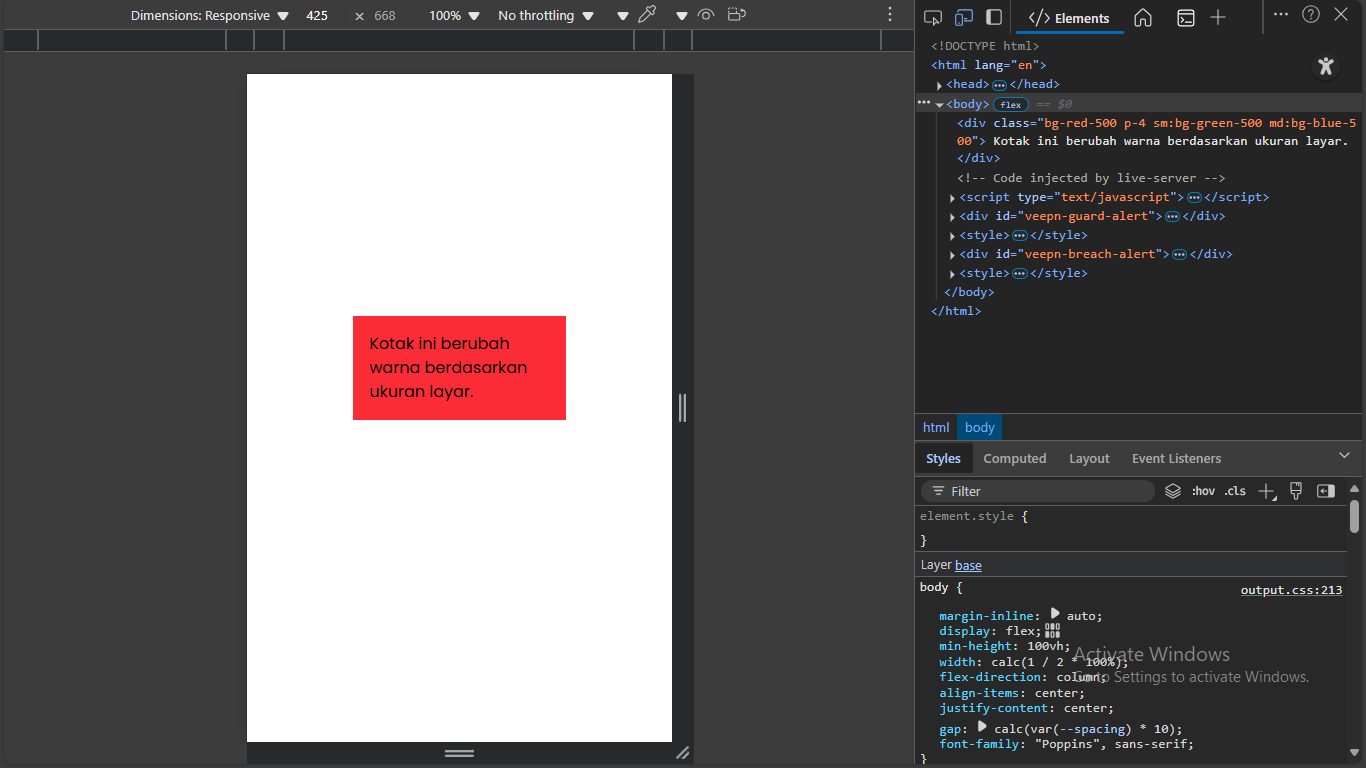
Task: Click the viewport bottom edge handle
Action: (460, 753)
